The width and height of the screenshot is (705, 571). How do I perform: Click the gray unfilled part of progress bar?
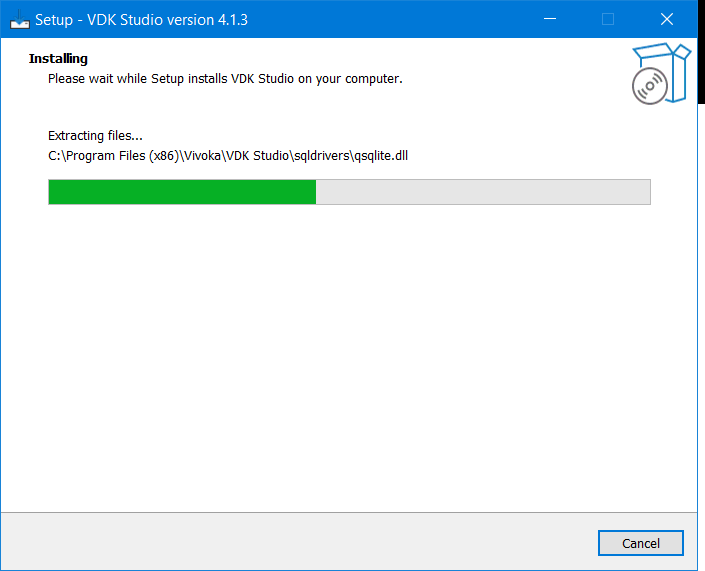pos(483,192)
